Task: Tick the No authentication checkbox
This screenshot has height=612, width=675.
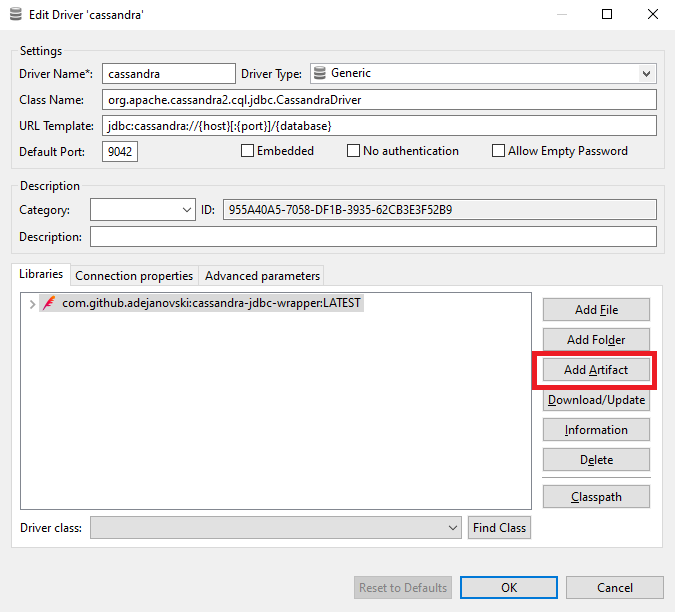Action: coord(353,151)
